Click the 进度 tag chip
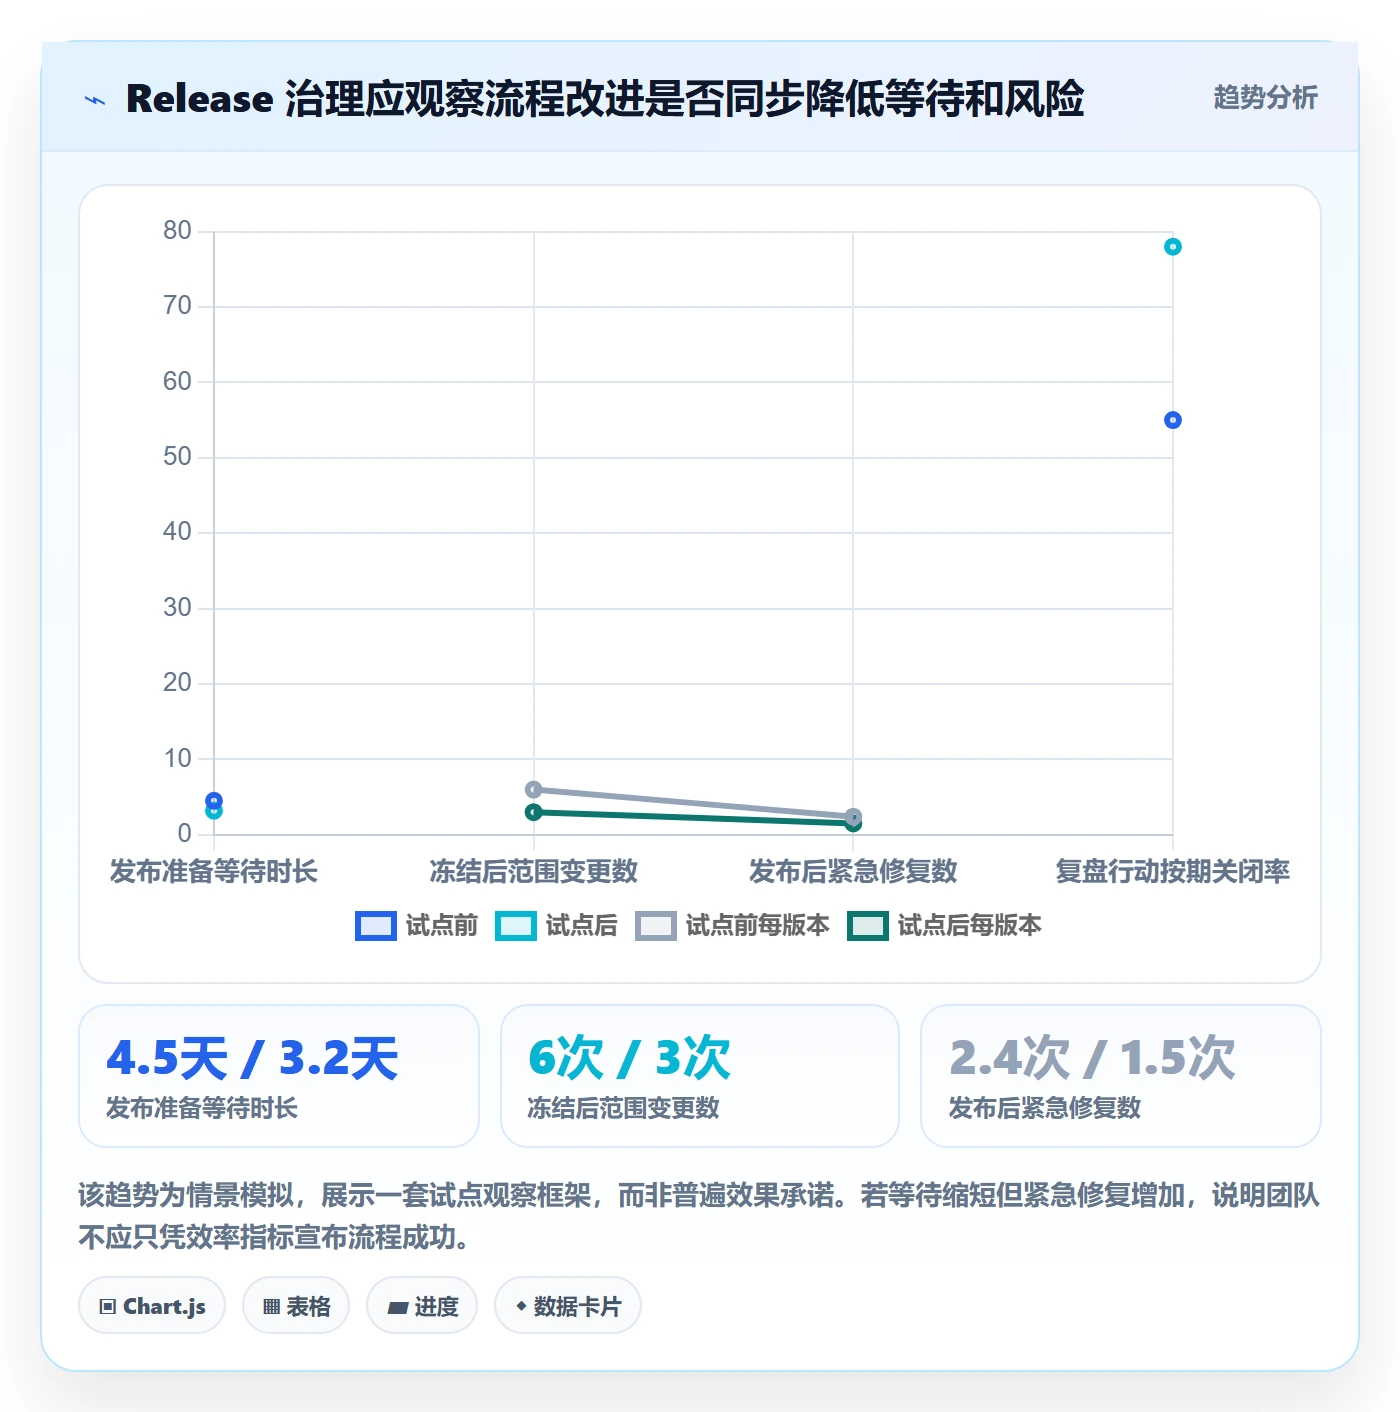The image size is (1400, 1412). click(422, 1306)
